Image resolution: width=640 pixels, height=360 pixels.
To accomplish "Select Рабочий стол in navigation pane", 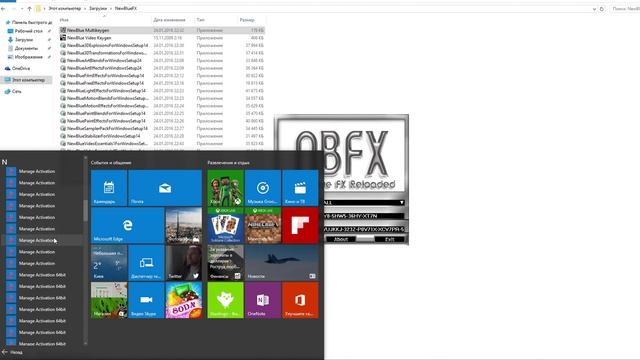I will click(x=29, y=31).
